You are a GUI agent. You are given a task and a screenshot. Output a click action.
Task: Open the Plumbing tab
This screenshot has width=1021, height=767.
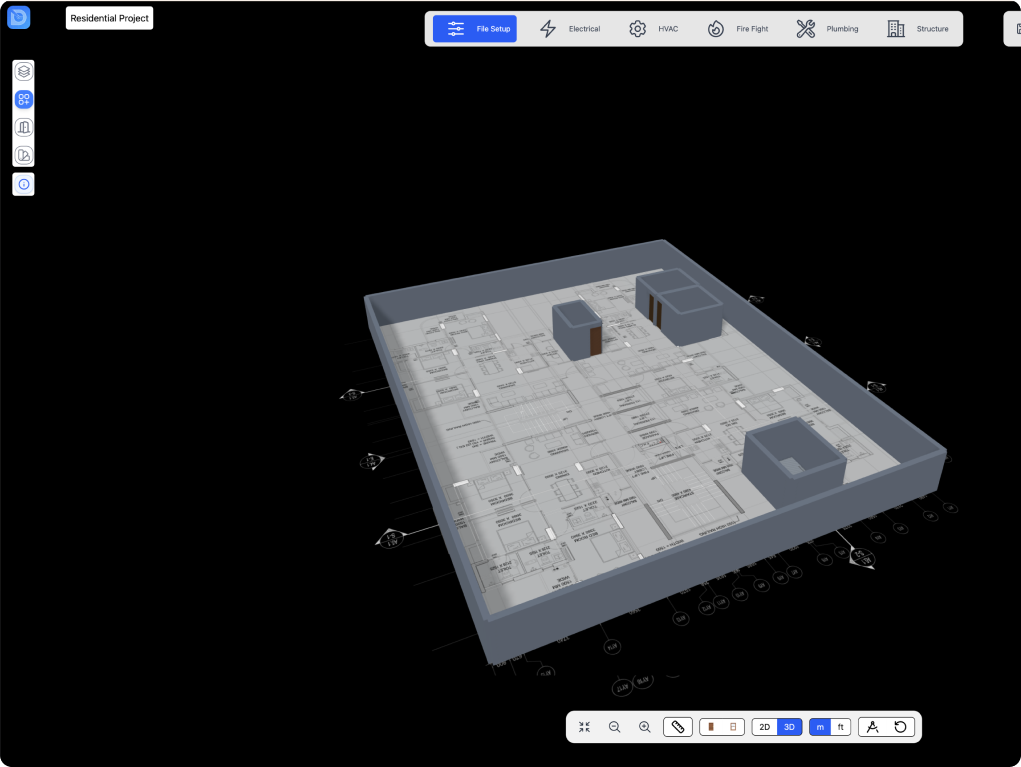(x=827, y=29)
